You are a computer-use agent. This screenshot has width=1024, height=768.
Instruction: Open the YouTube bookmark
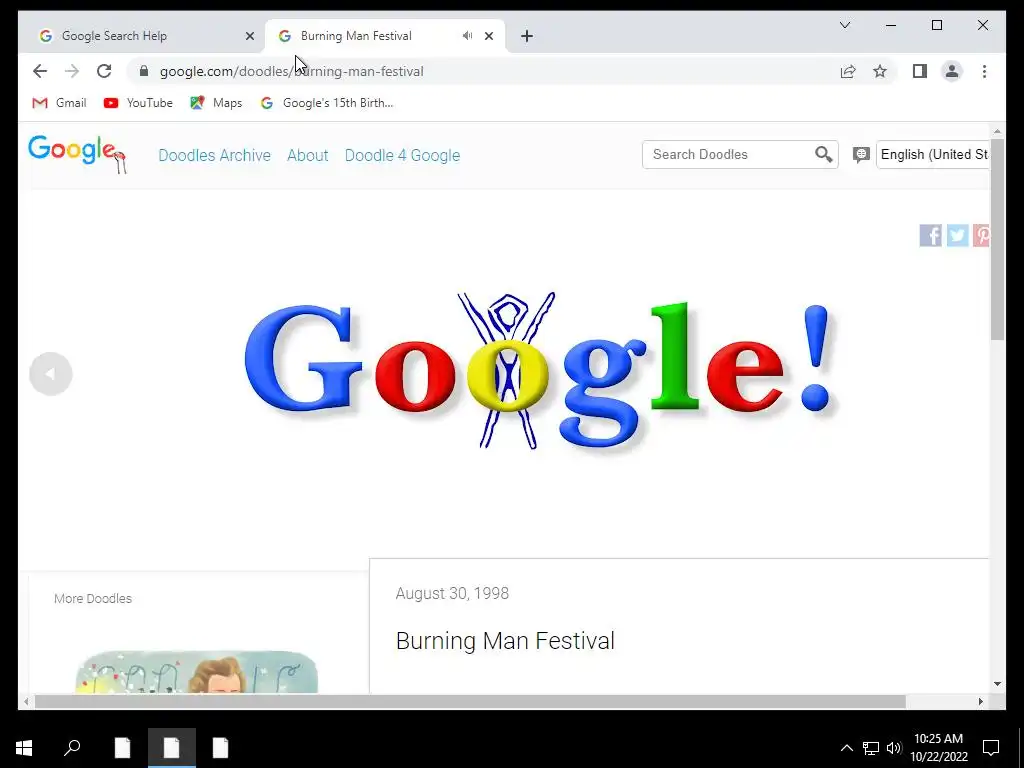138,103
